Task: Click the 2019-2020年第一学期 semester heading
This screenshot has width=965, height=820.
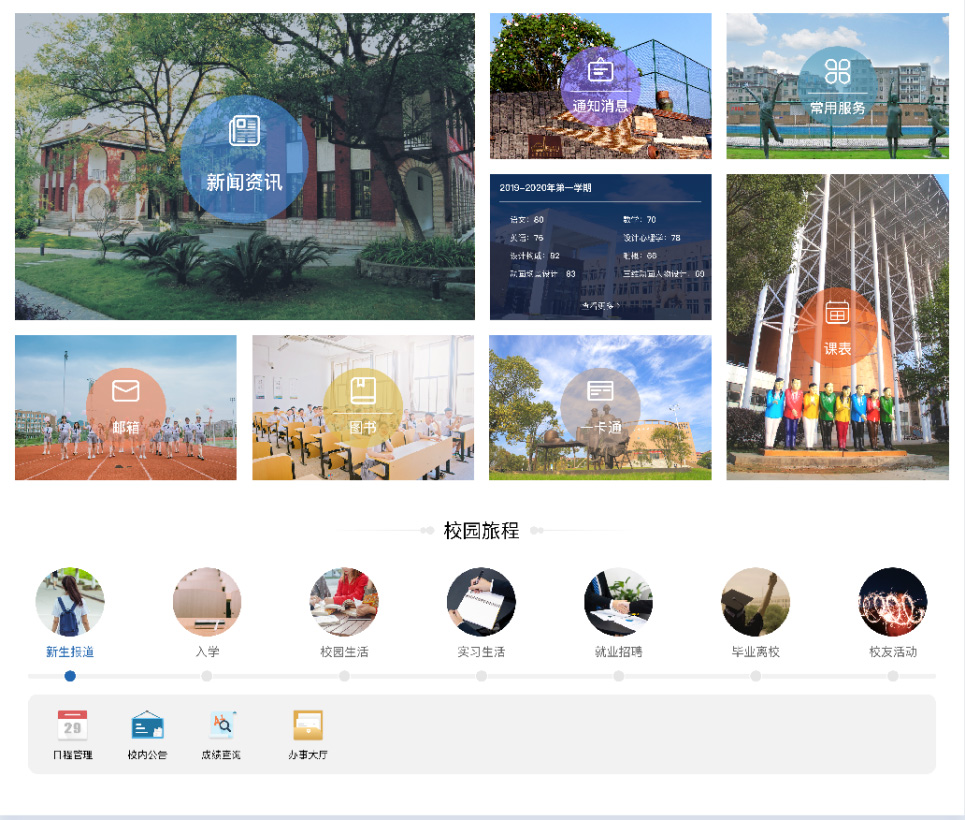Action: coord(546,187)
